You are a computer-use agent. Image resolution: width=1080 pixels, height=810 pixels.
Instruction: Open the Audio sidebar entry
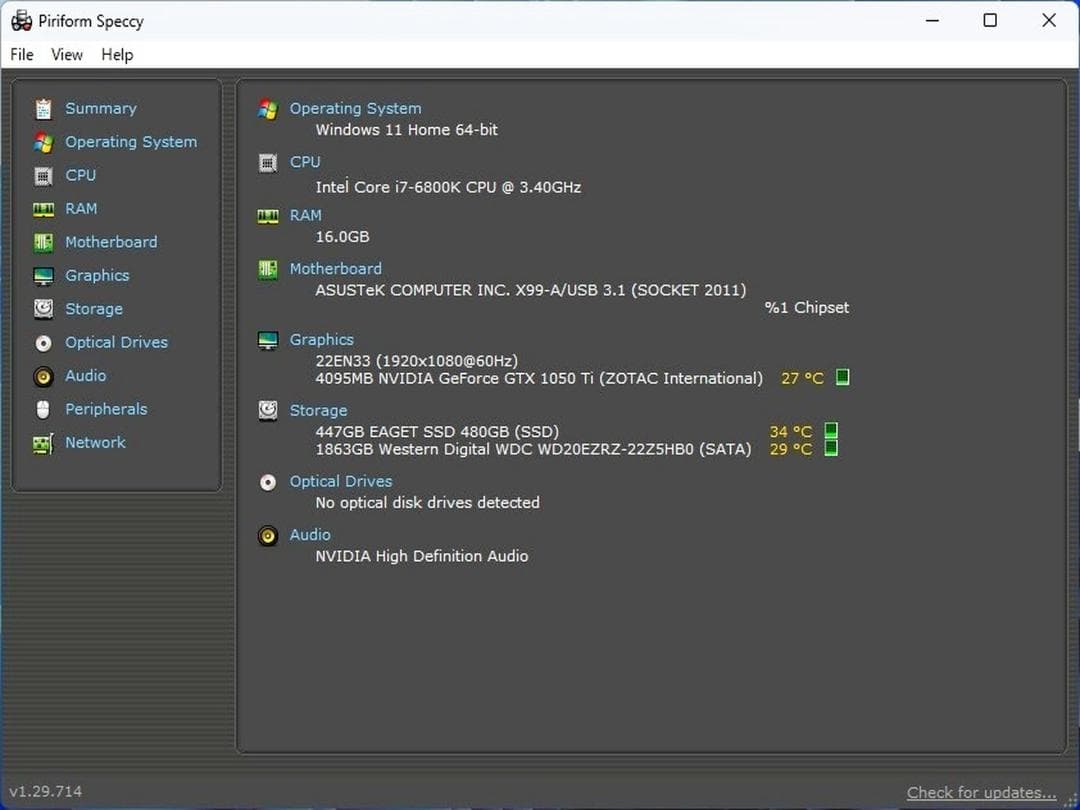pos(85,376)
